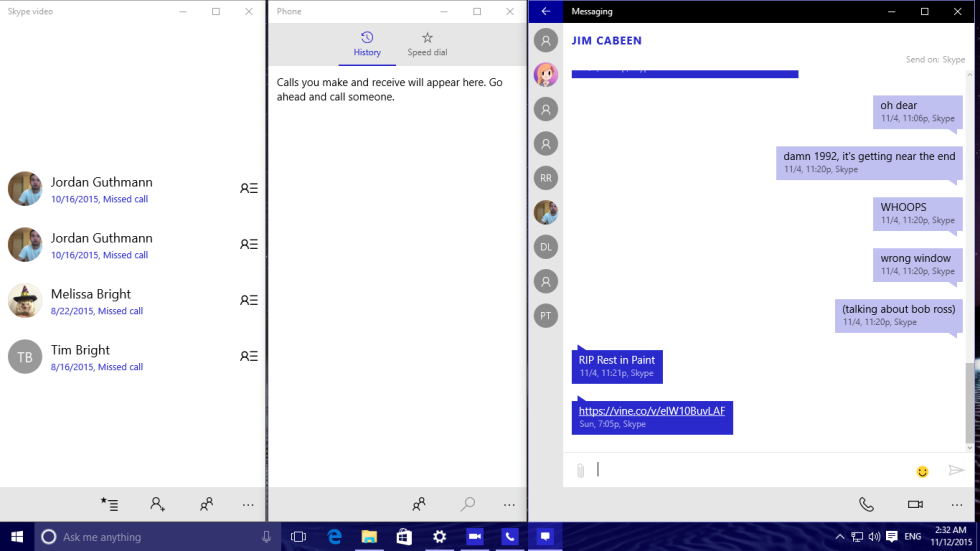Click Melissa Bright avatar thumbnail

(x=25, y=300)
